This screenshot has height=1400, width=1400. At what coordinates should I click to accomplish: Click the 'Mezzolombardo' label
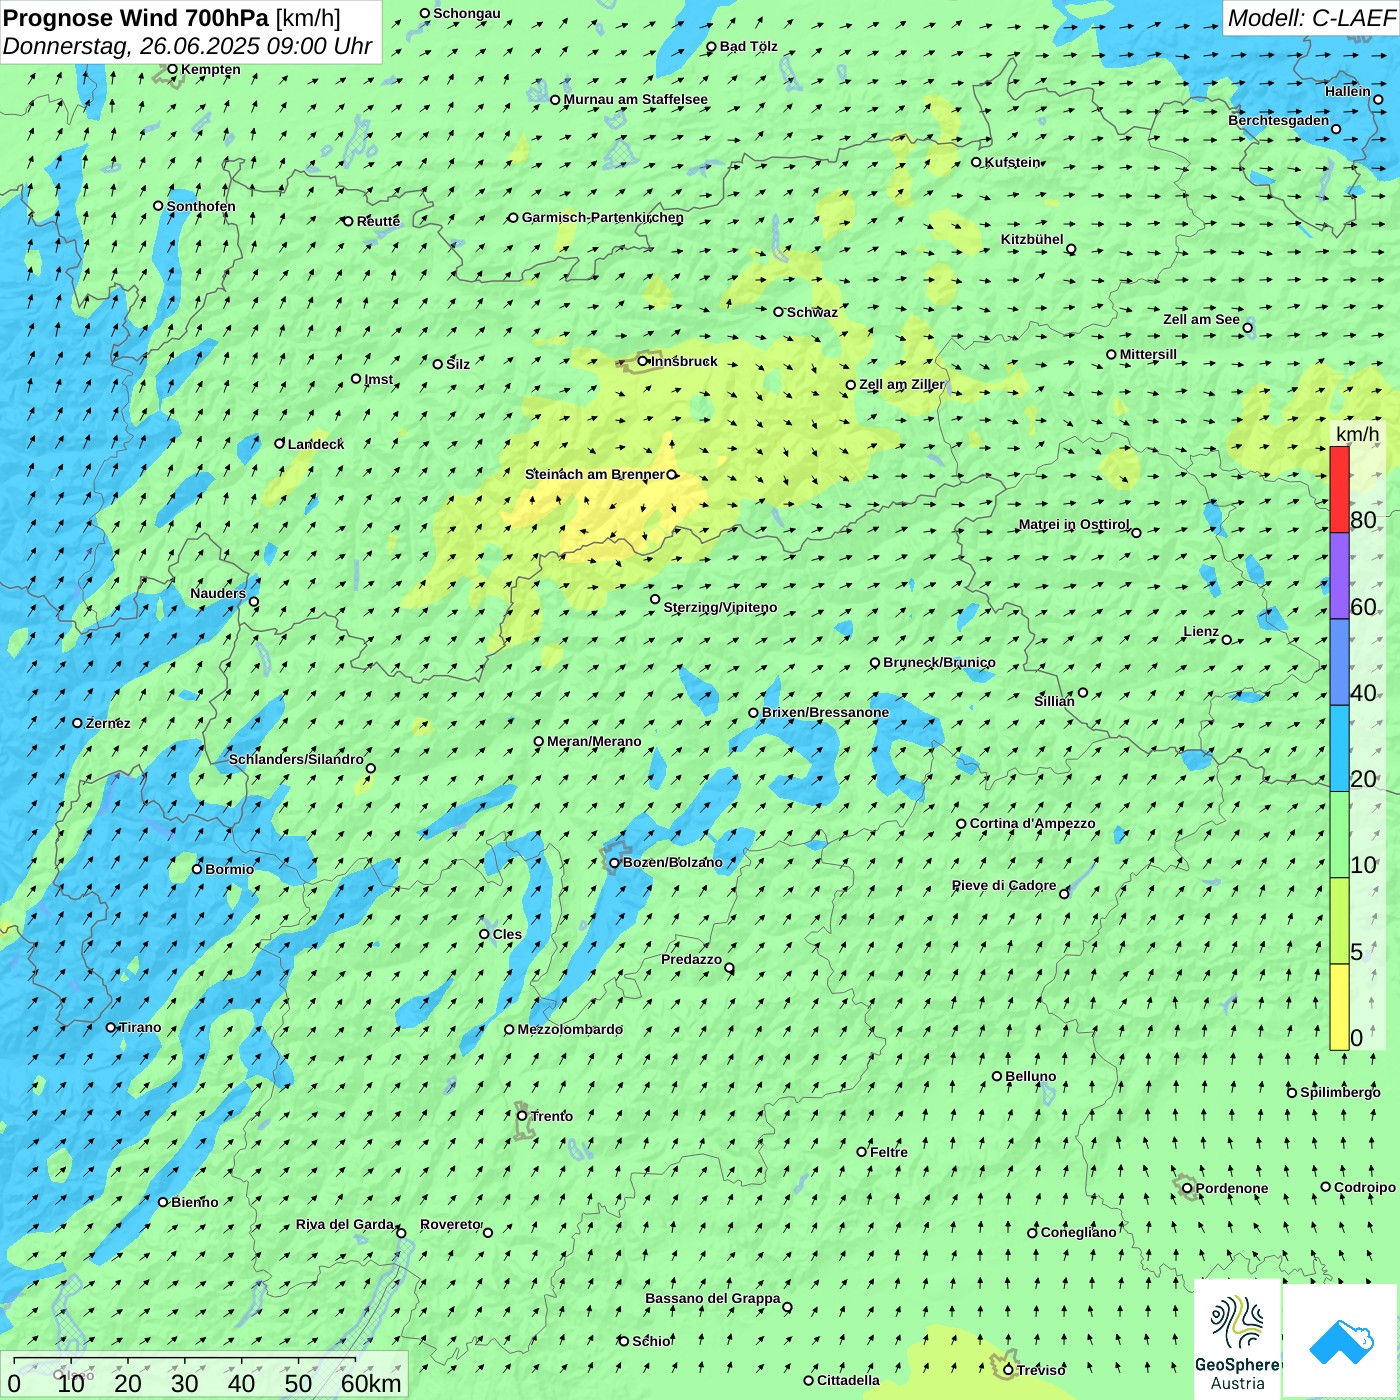coord(570,1029)
